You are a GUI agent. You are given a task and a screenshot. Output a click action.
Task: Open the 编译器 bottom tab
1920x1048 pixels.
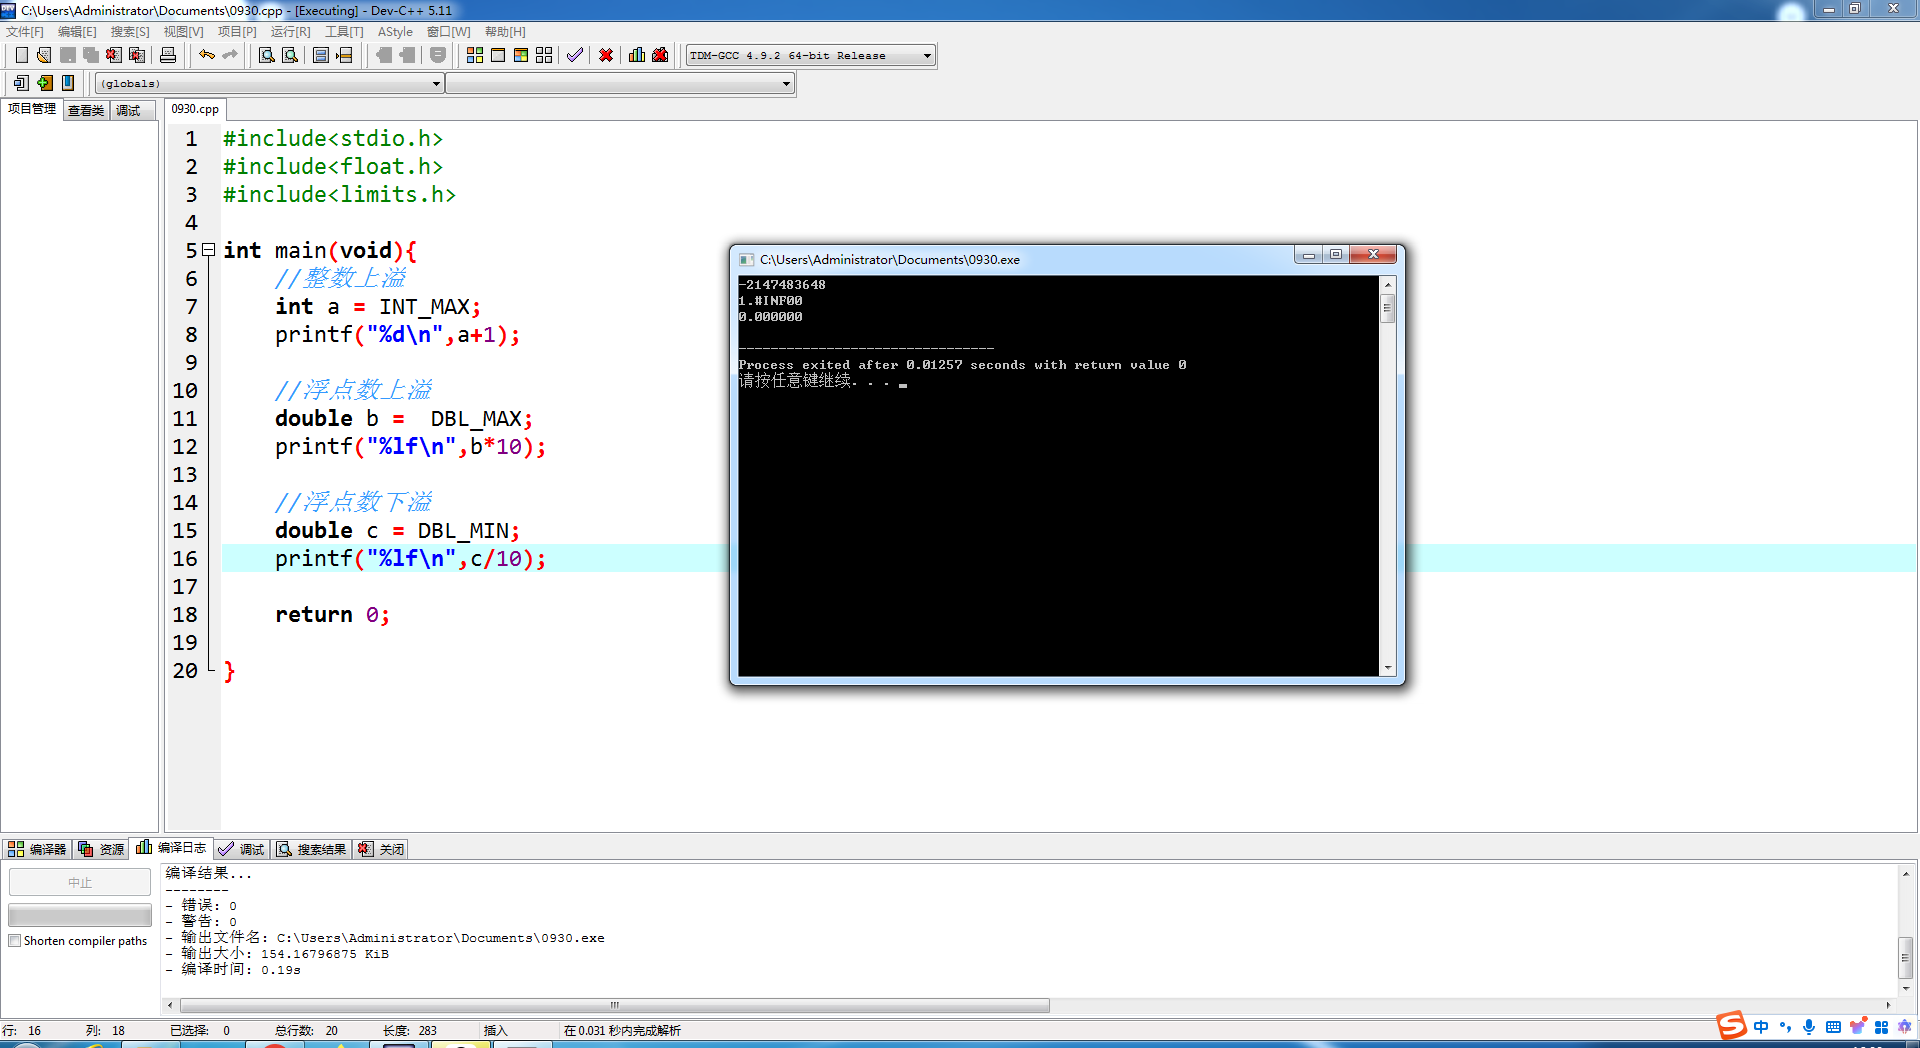point(37,849)
